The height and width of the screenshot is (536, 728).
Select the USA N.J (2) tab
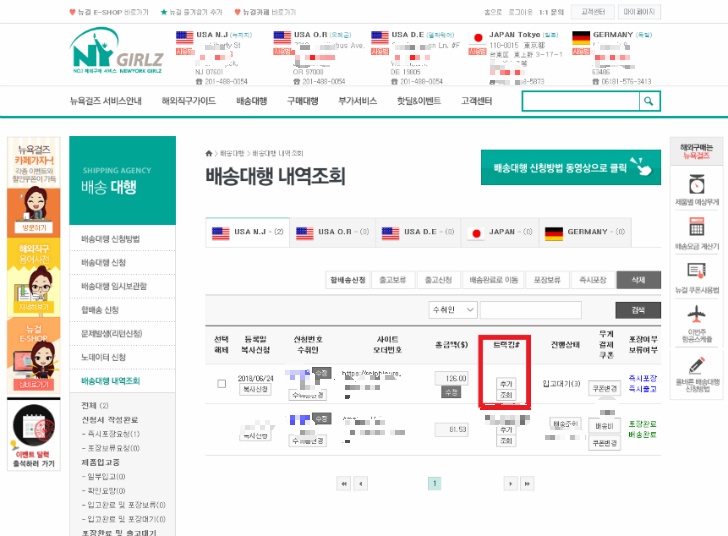(x=247, y=232)
